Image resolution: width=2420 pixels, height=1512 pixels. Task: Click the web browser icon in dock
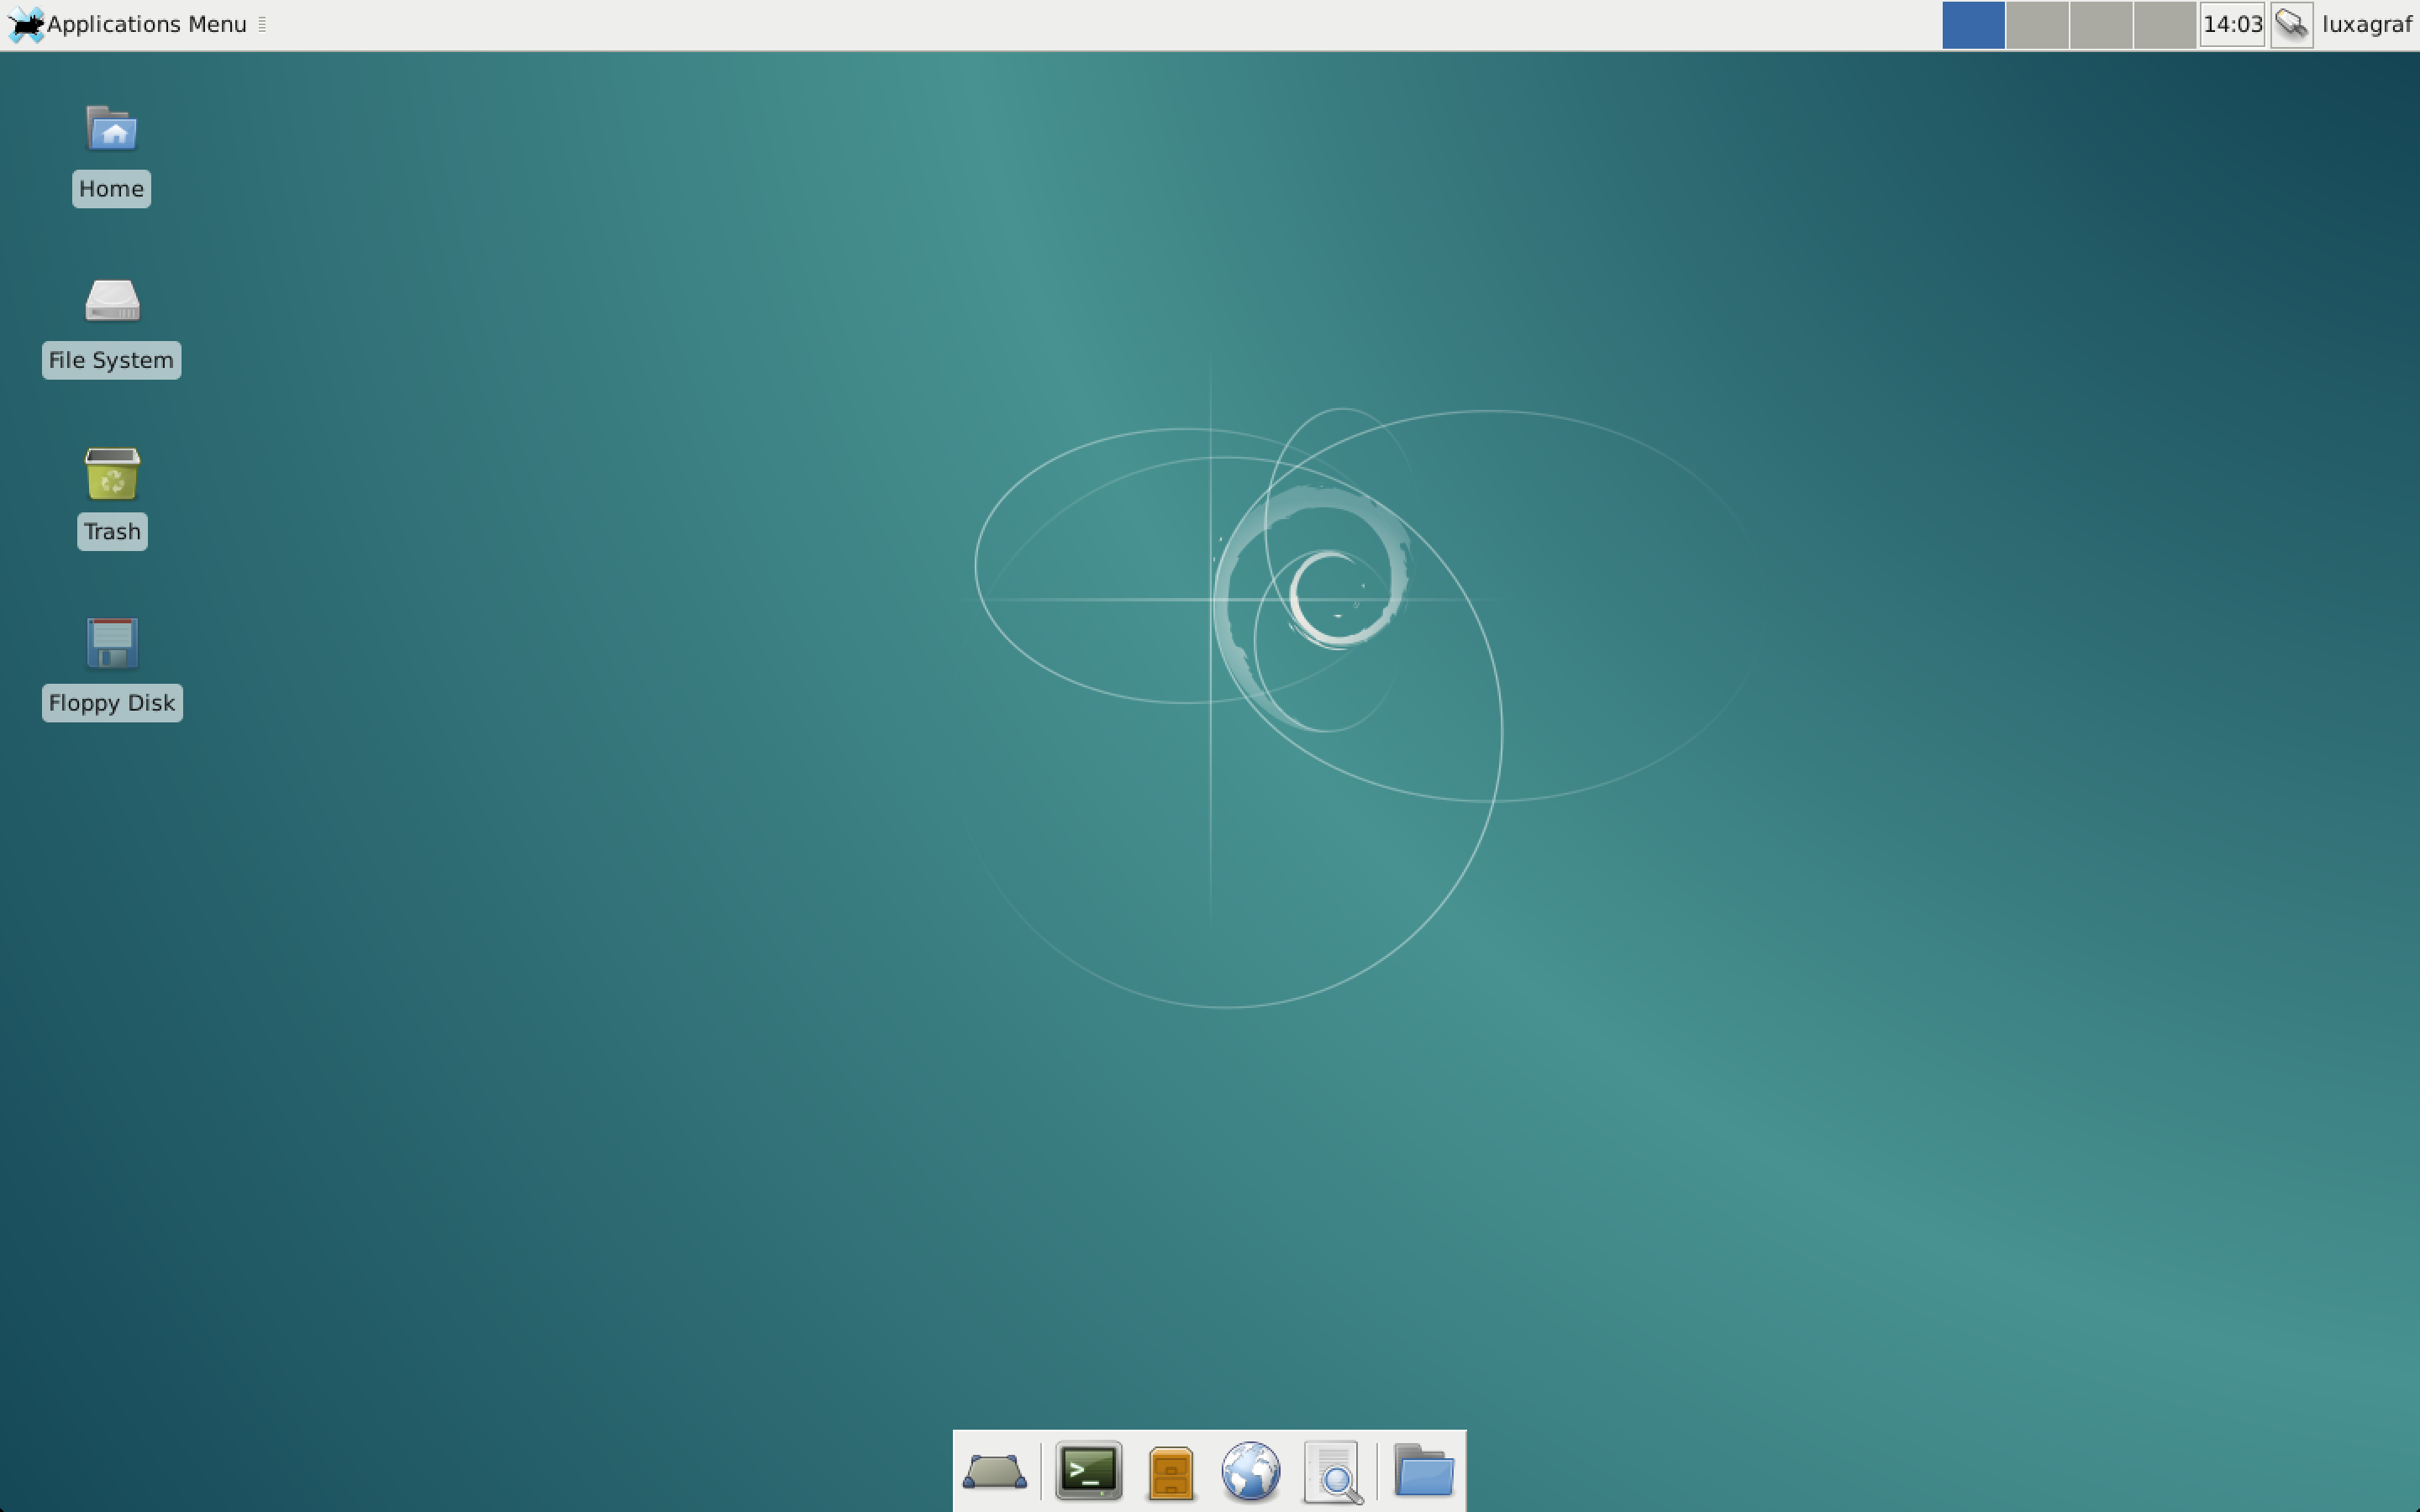point(1253,1468)
